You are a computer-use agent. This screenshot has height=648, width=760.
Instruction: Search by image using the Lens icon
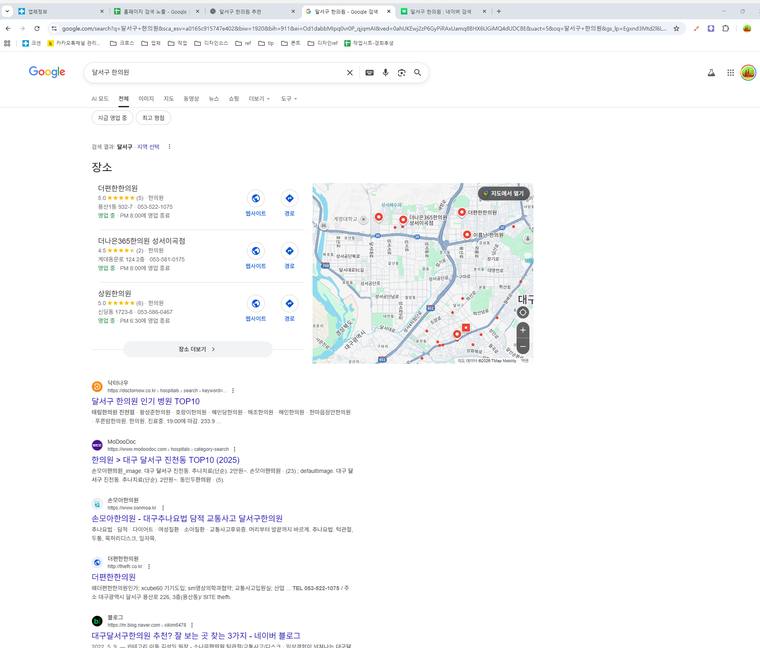tap(401, 73)
